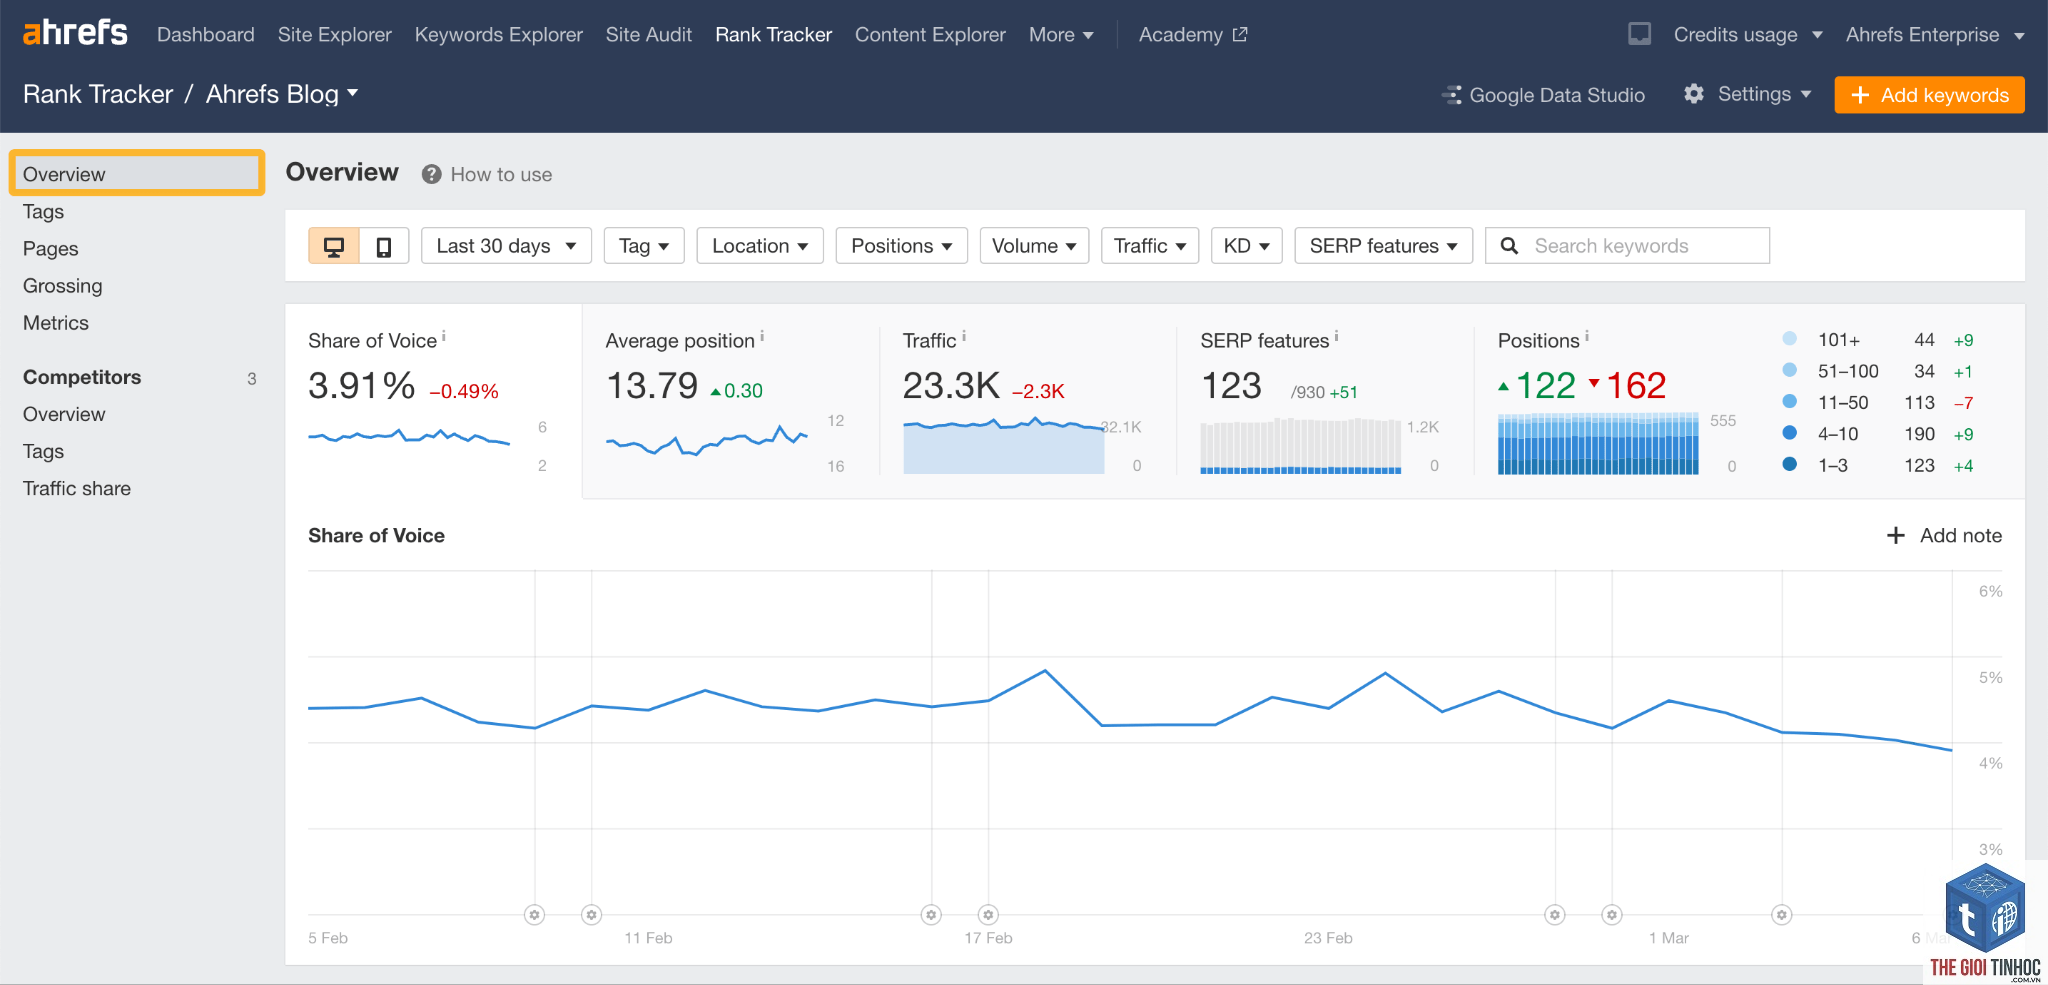
Task: Expand the More menu in top navigation
Action: coord(1061,34)
